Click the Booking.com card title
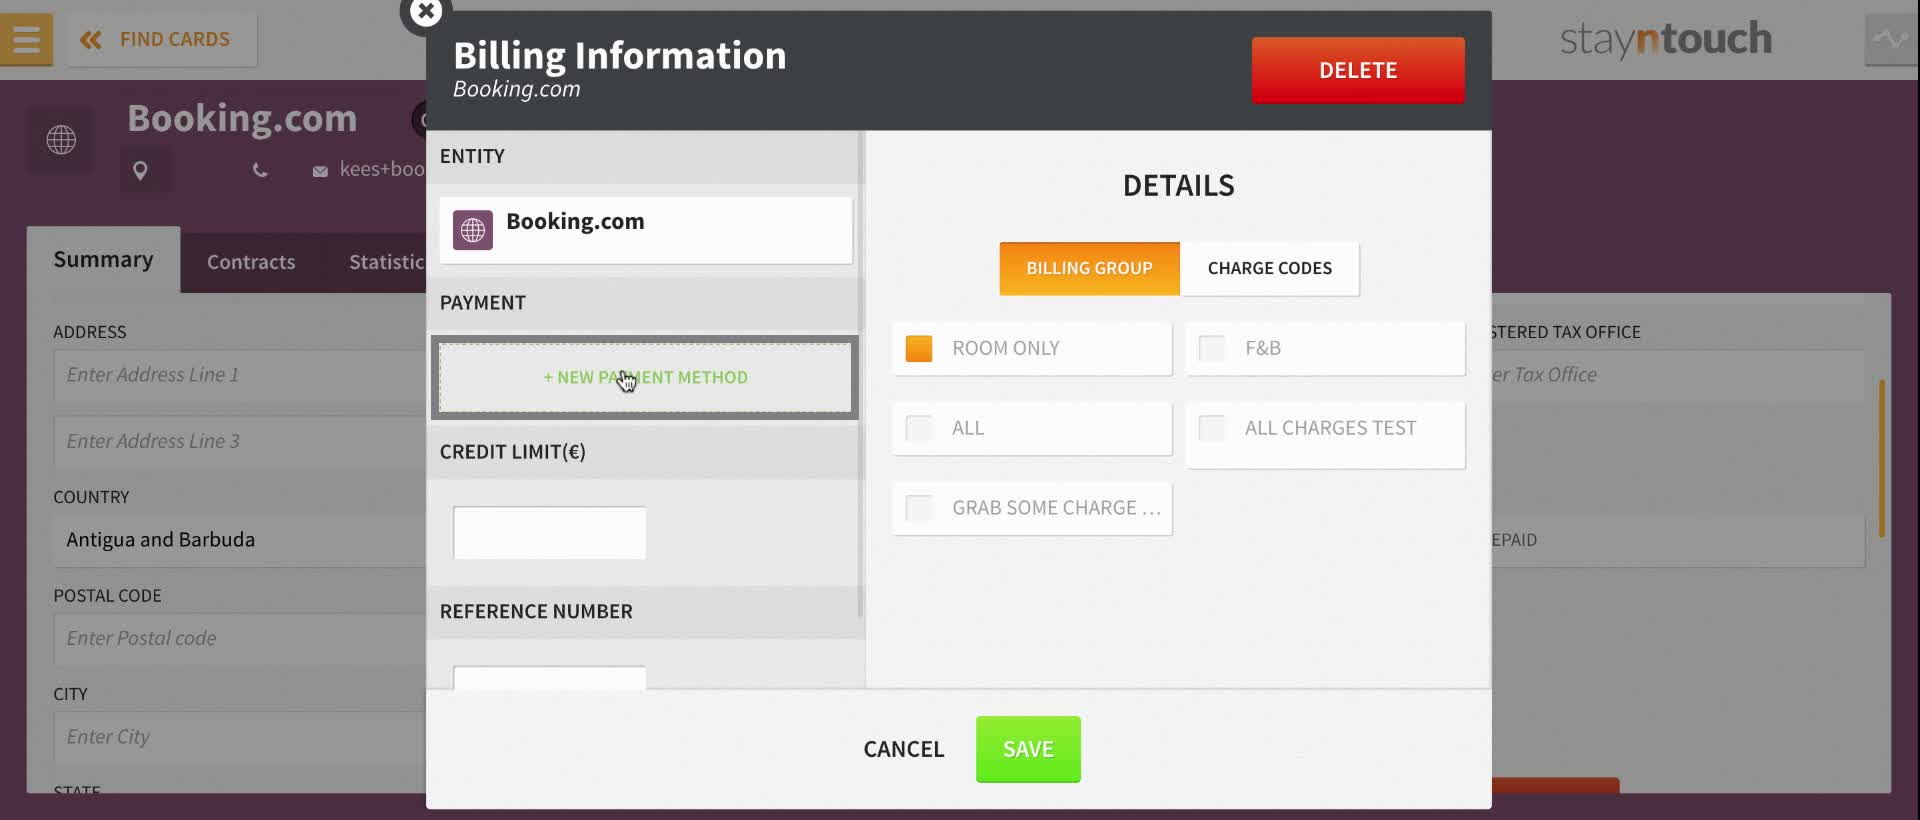Image resolution: width=1920 pixels, height=820 pixels. click(242, 118)
